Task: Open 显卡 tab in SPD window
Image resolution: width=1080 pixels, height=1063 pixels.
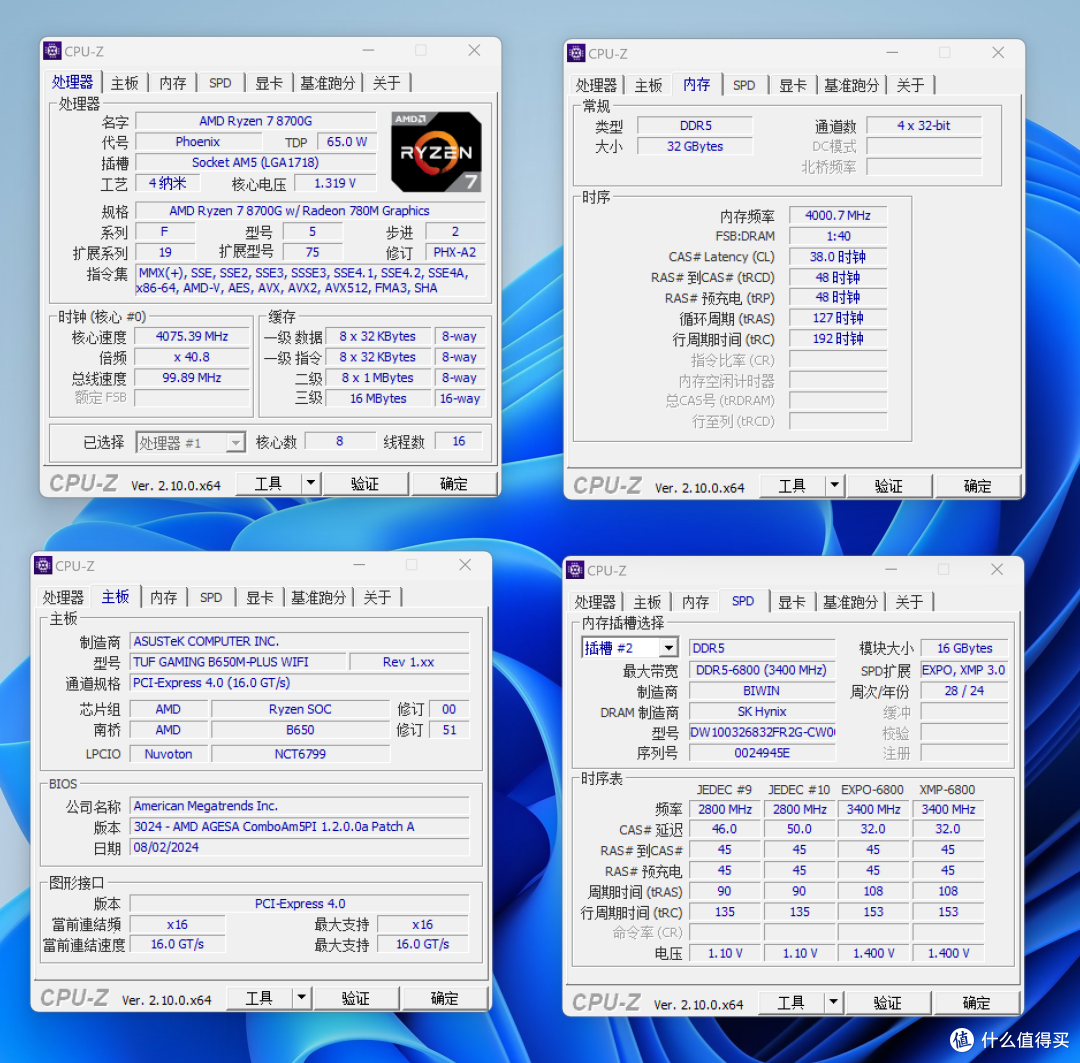Action: (792, 602)
